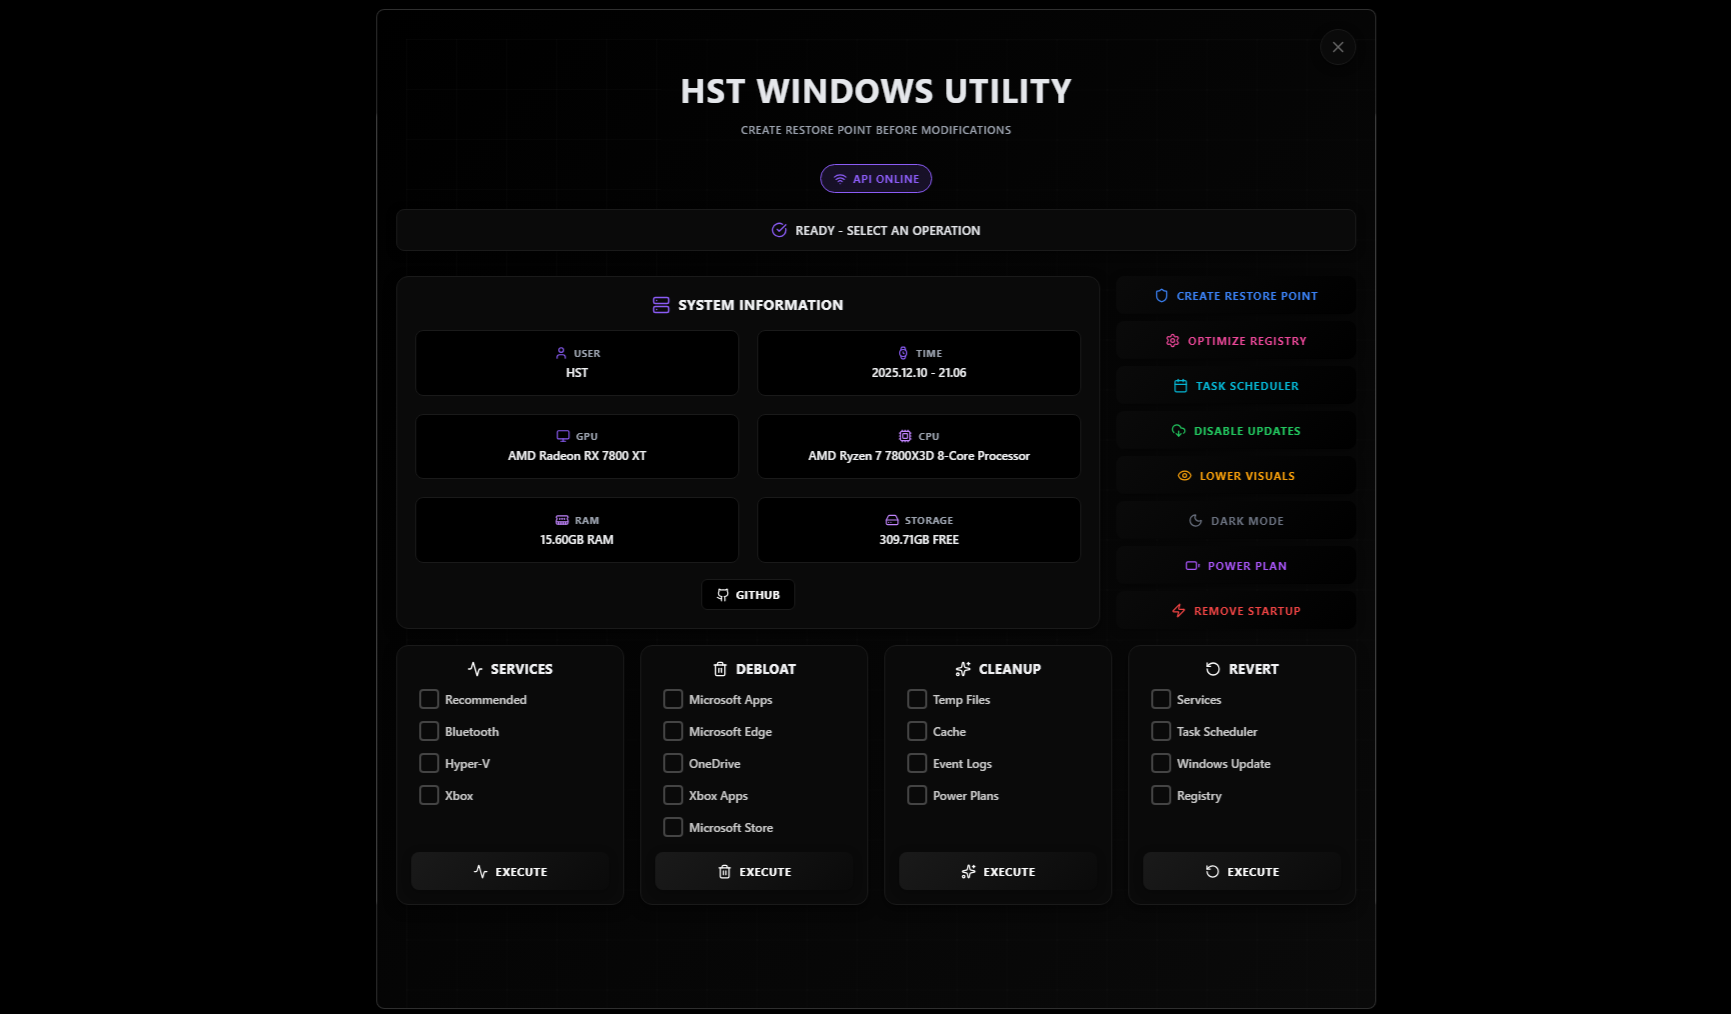Check Windows Update under Revert
The height and width of the screenshot is (1014, 1731).
(1161, 763)
